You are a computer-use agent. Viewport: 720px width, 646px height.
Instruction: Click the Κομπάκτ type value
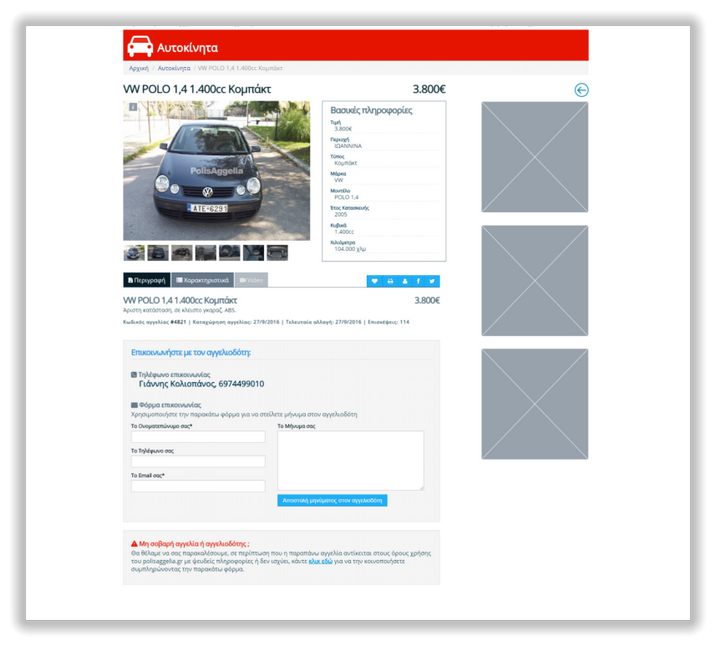coord(345,163)
